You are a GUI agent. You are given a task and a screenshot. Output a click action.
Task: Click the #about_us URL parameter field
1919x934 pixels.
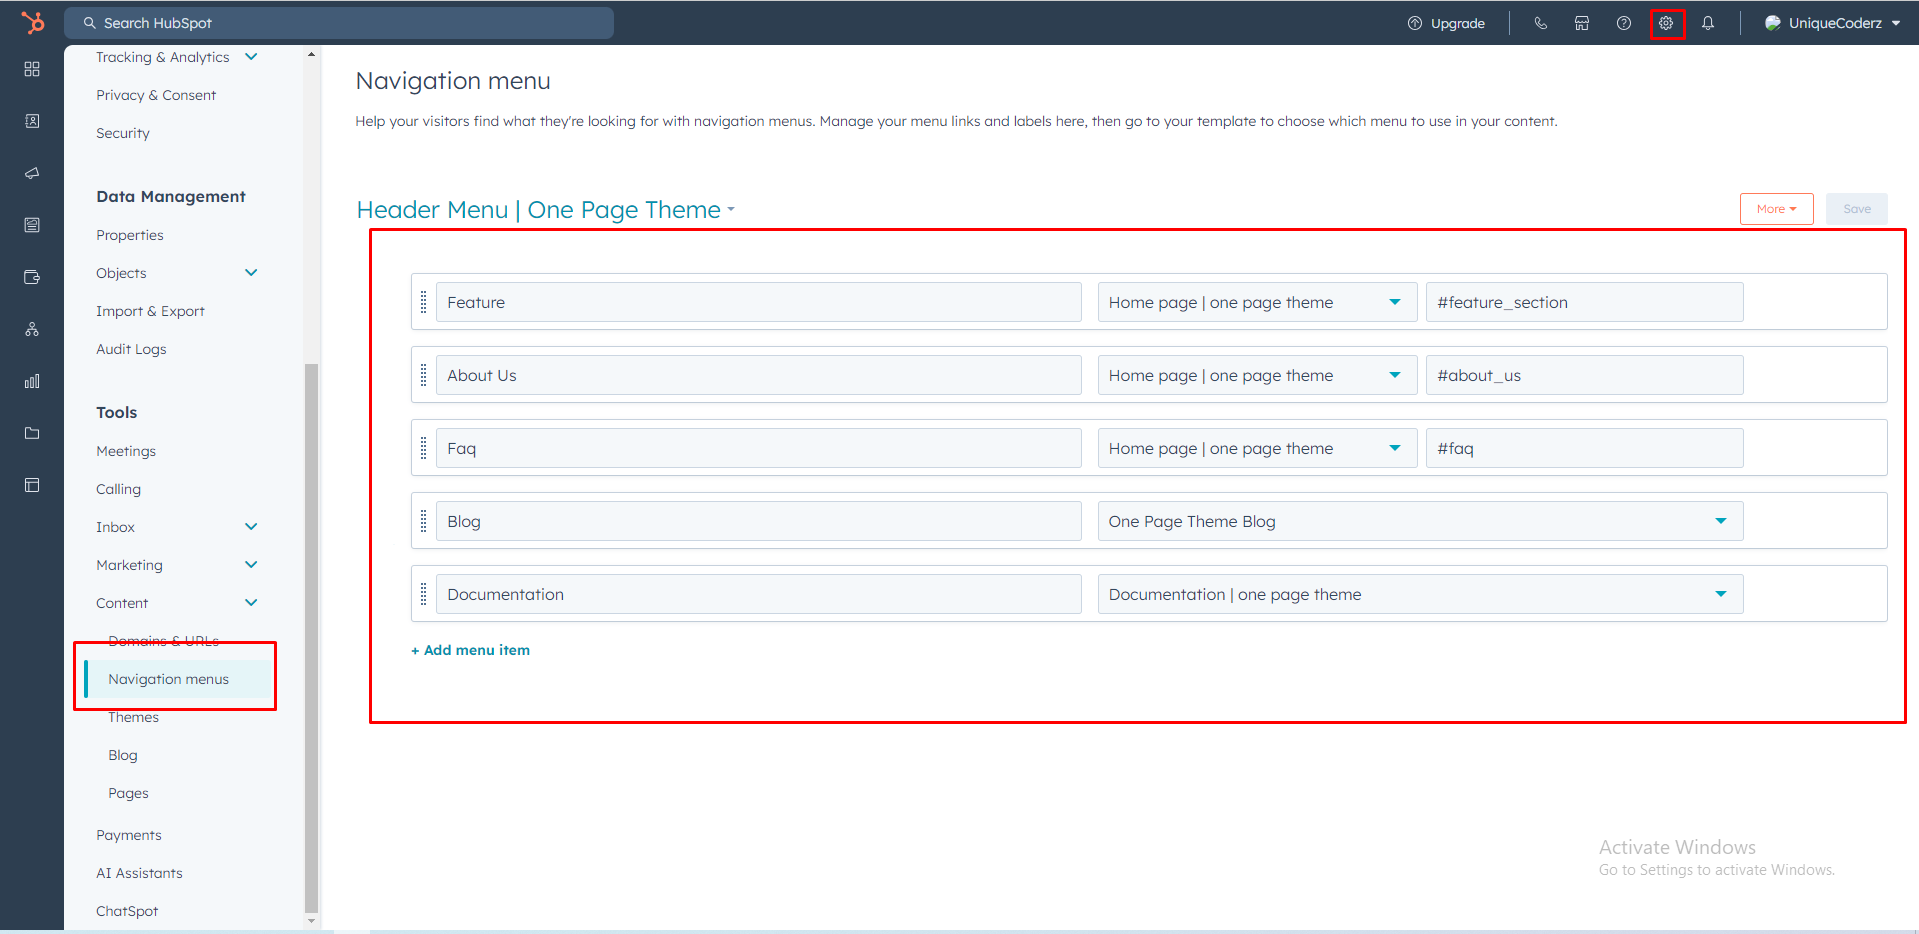coord(1584,375)
